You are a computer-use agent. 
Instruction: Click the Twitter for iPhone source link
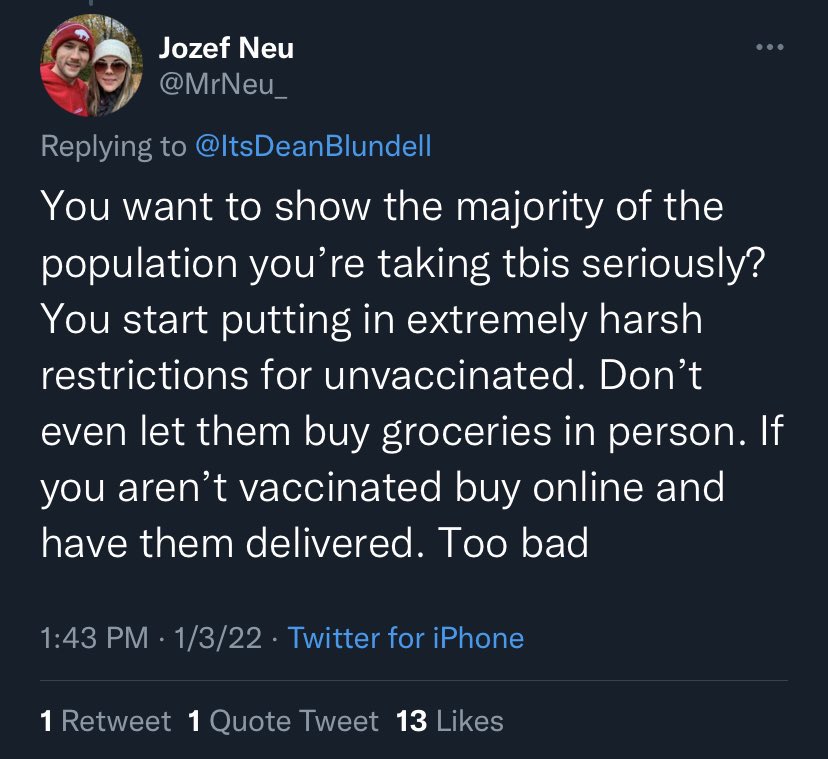pos(406,637)
